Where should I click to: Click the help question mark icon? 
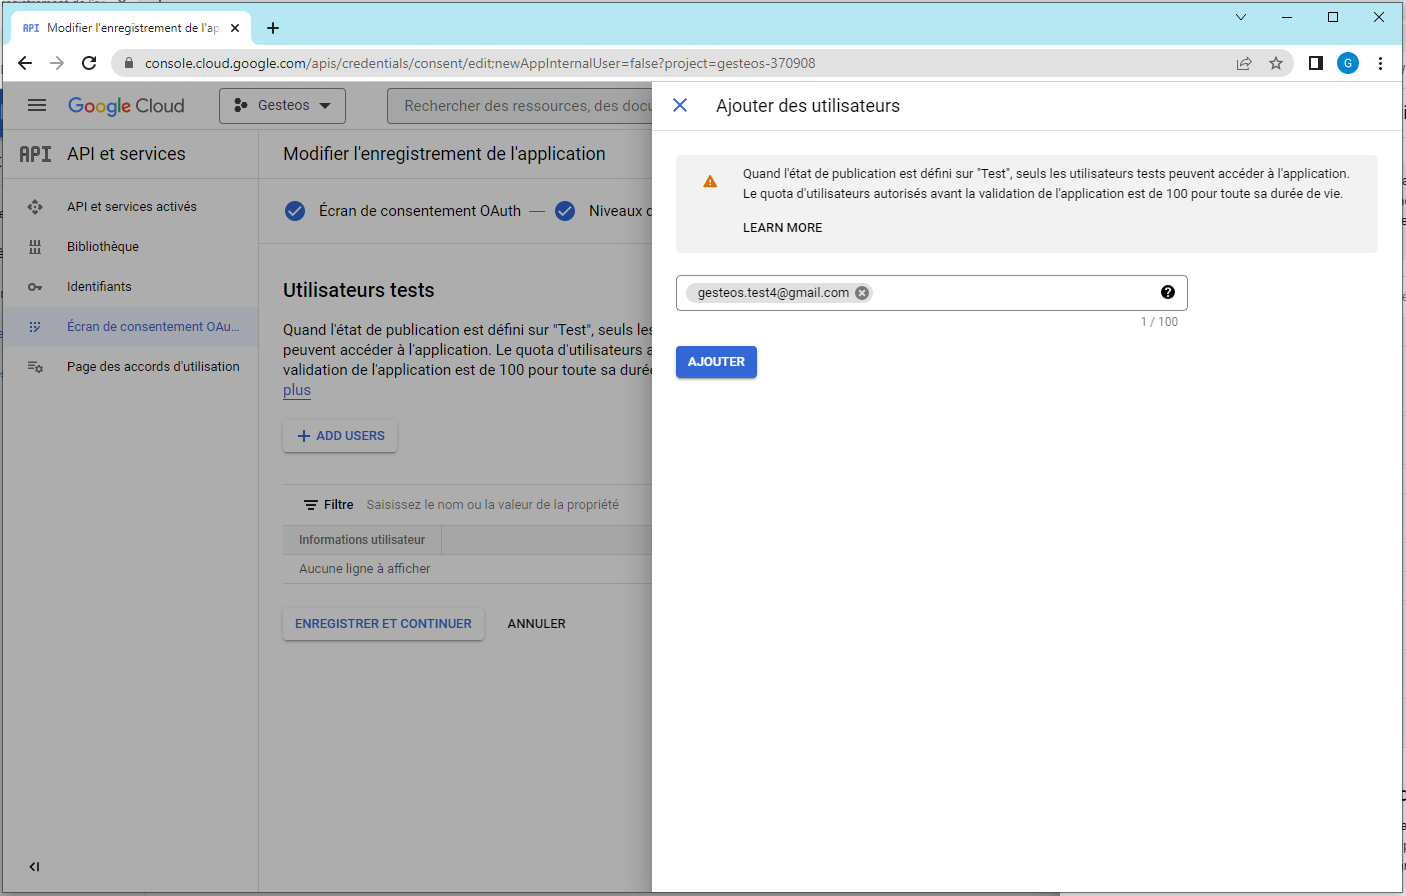(x=1167, y=292)
